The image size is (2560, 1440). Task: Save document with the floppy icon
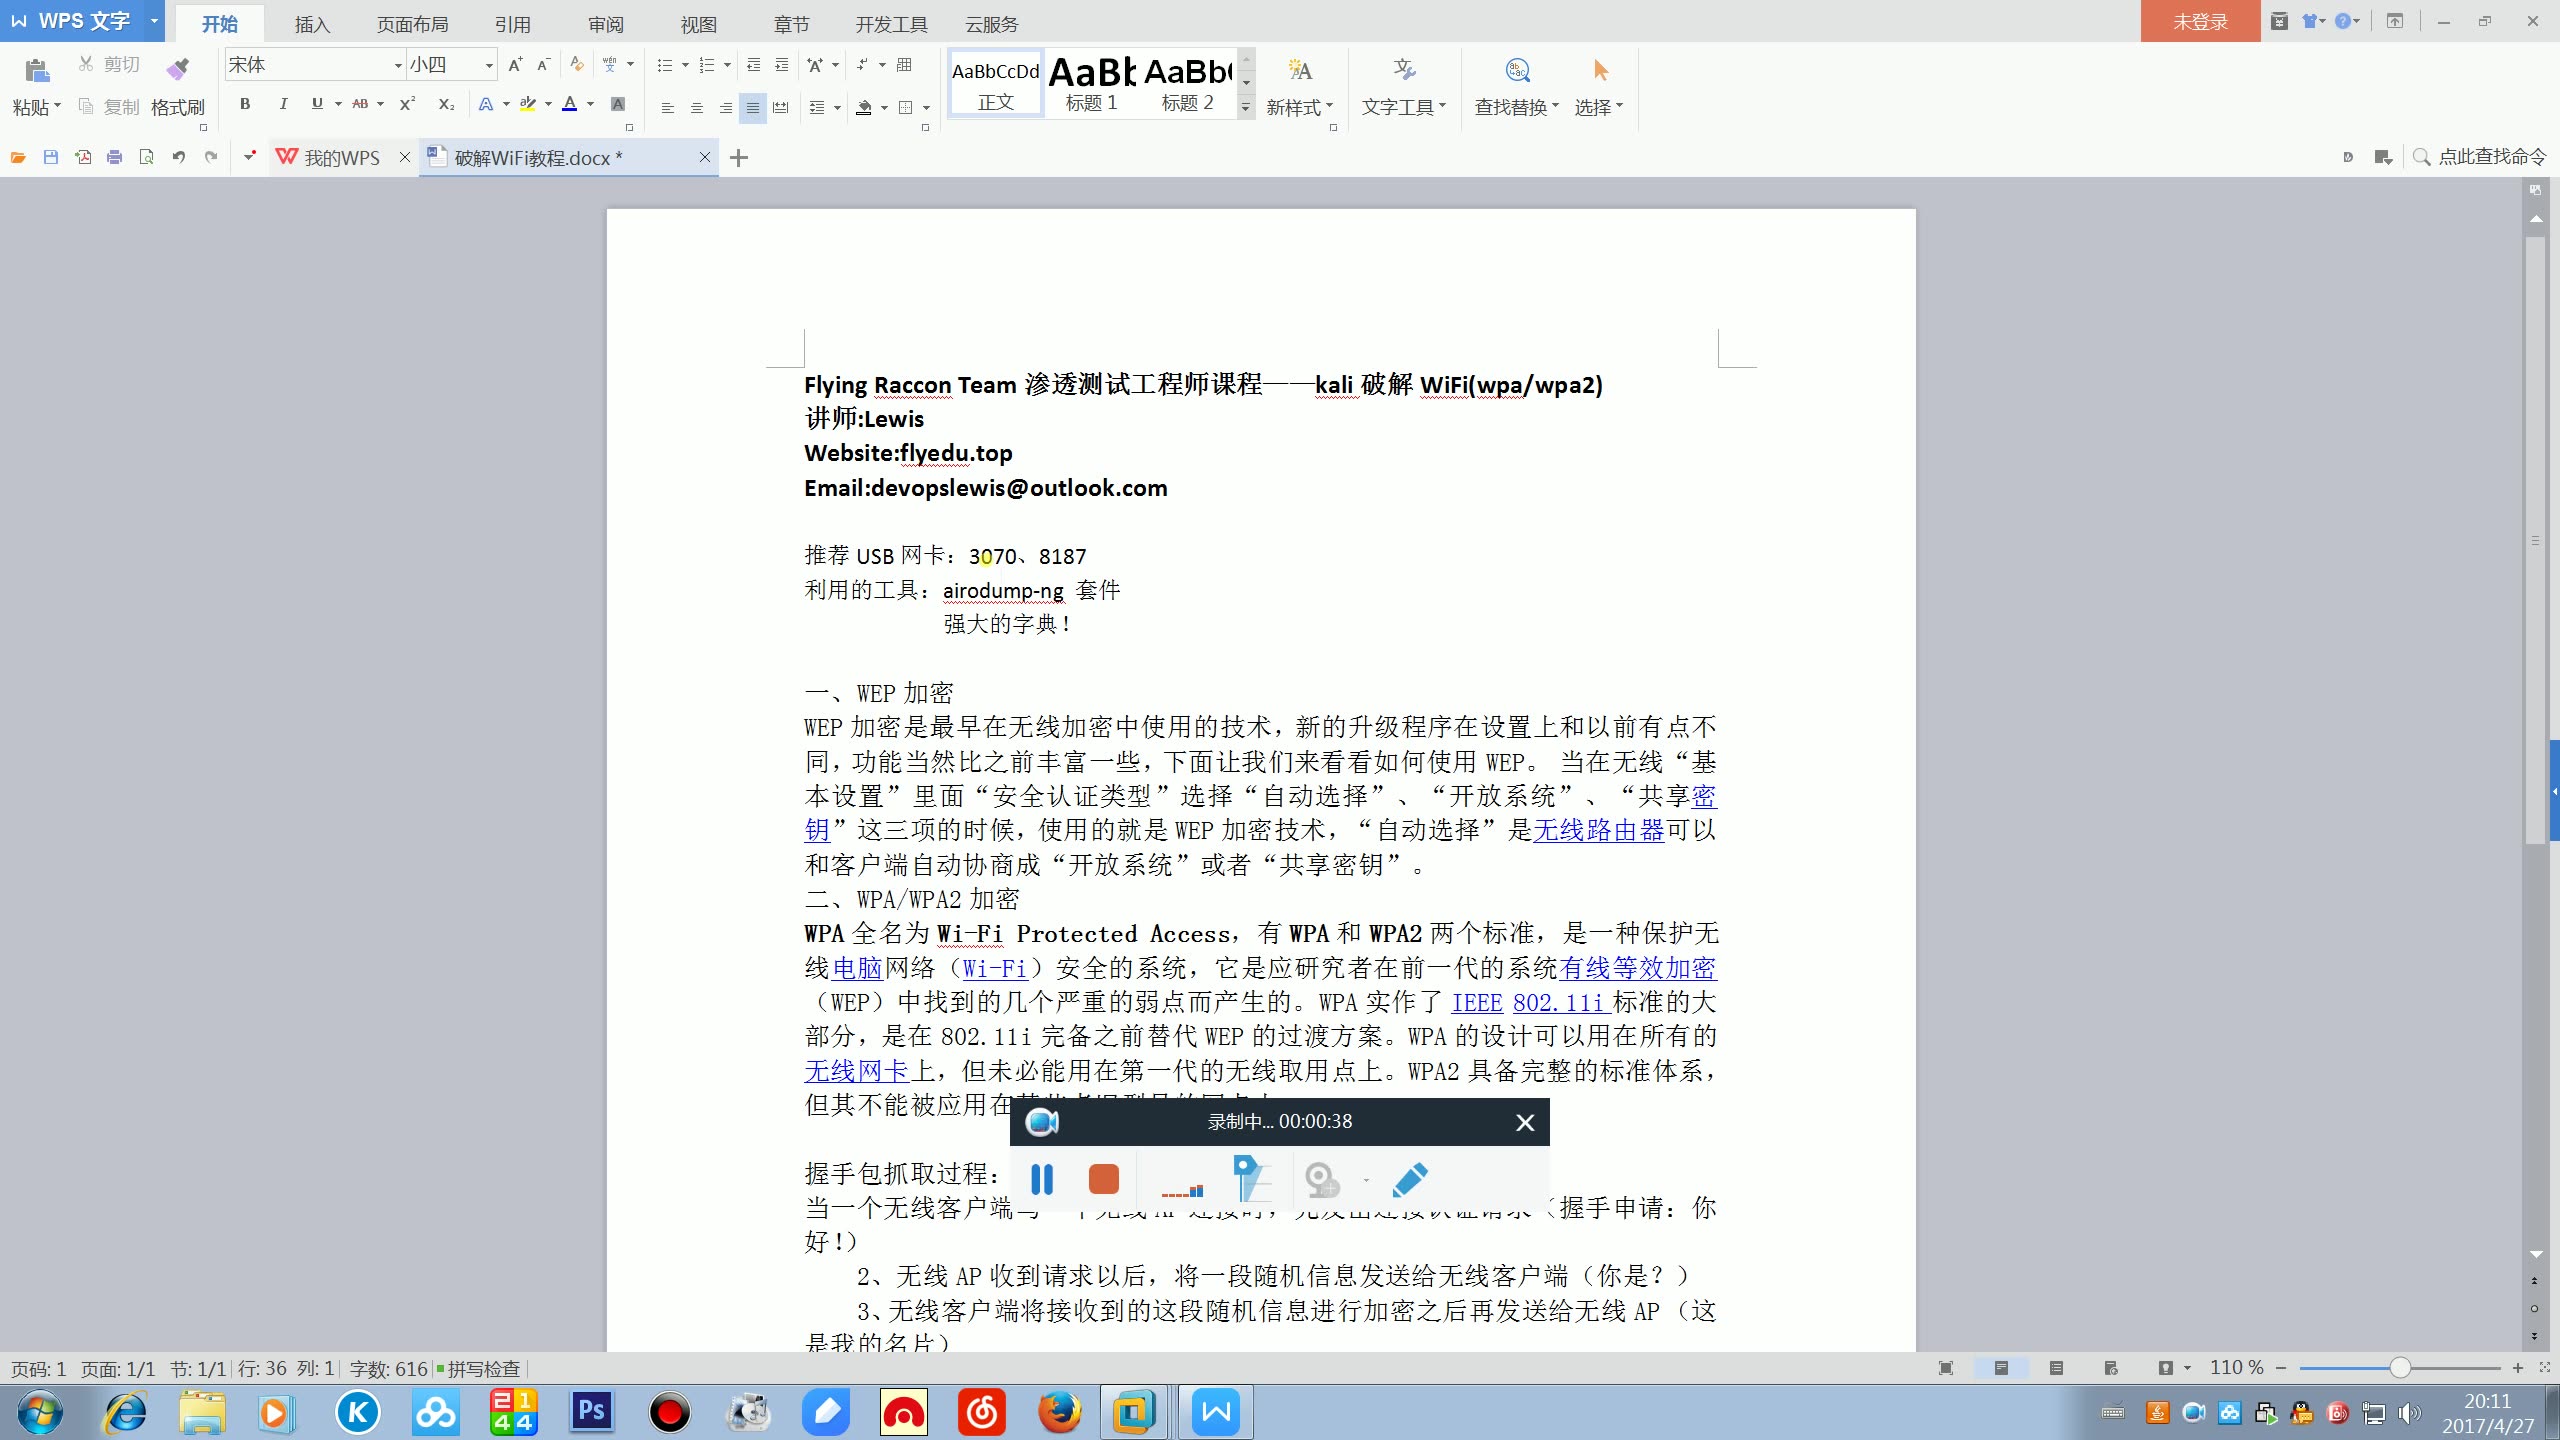(x=51, y=157)
